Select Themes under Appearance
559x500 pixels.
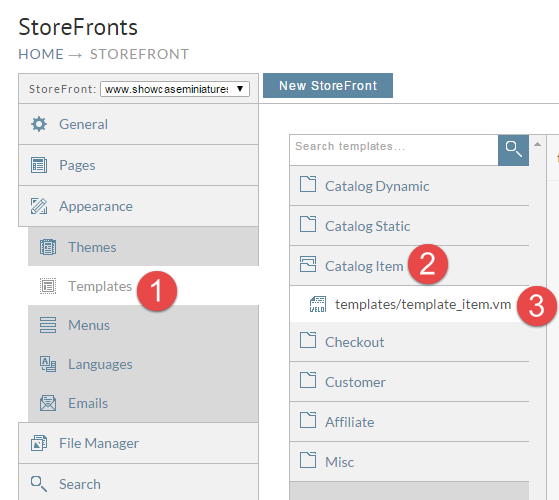click(x=143, y=247)
